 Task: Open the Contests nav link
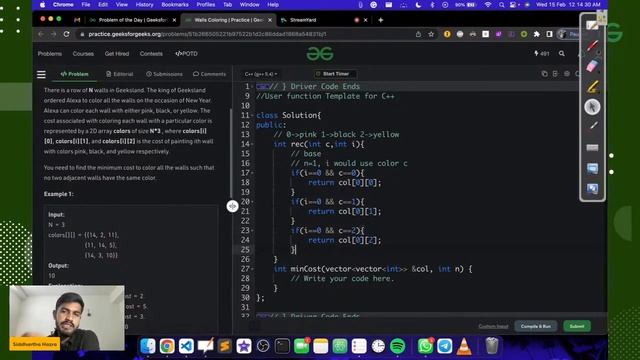(151, 53)
